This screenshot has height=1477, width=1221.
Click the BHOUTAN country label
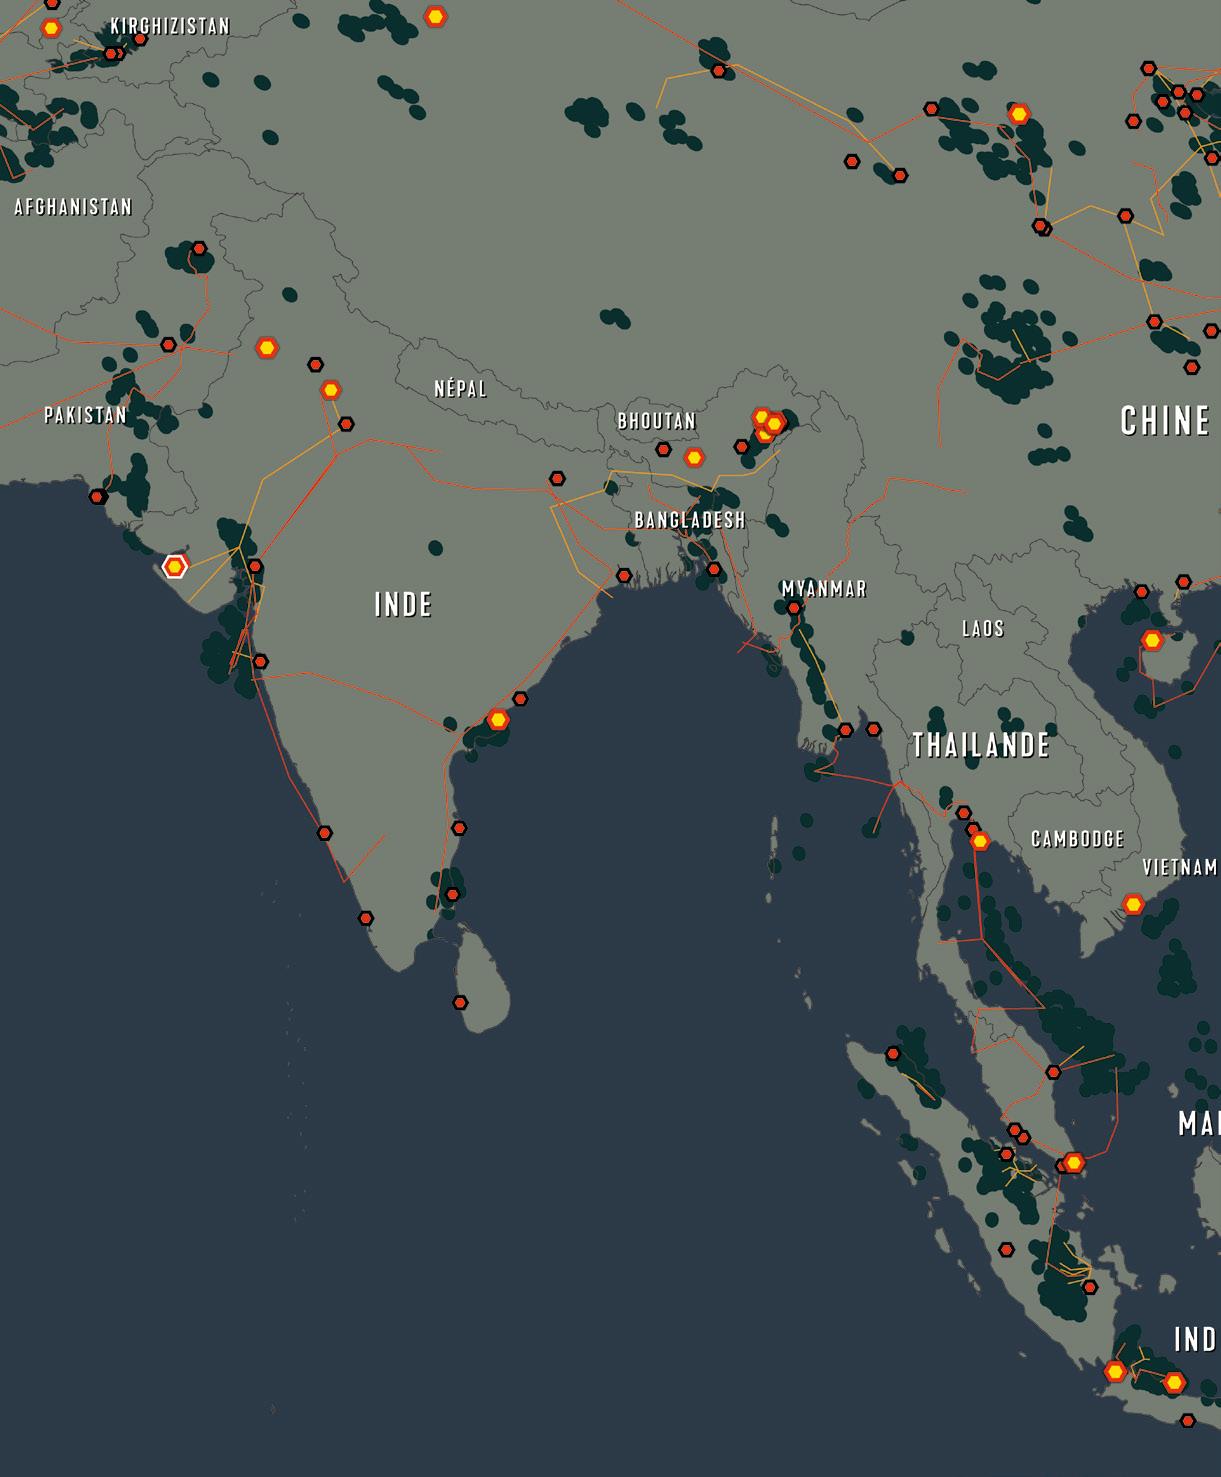coord(657,421)
